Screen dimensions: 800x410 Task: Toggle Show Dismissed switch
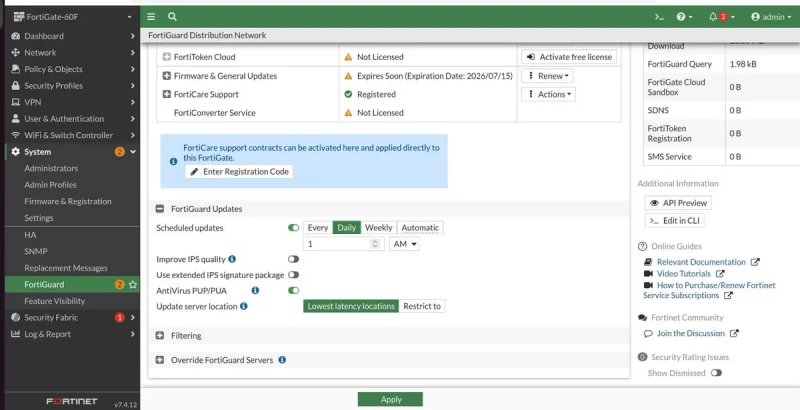(716, 373)
